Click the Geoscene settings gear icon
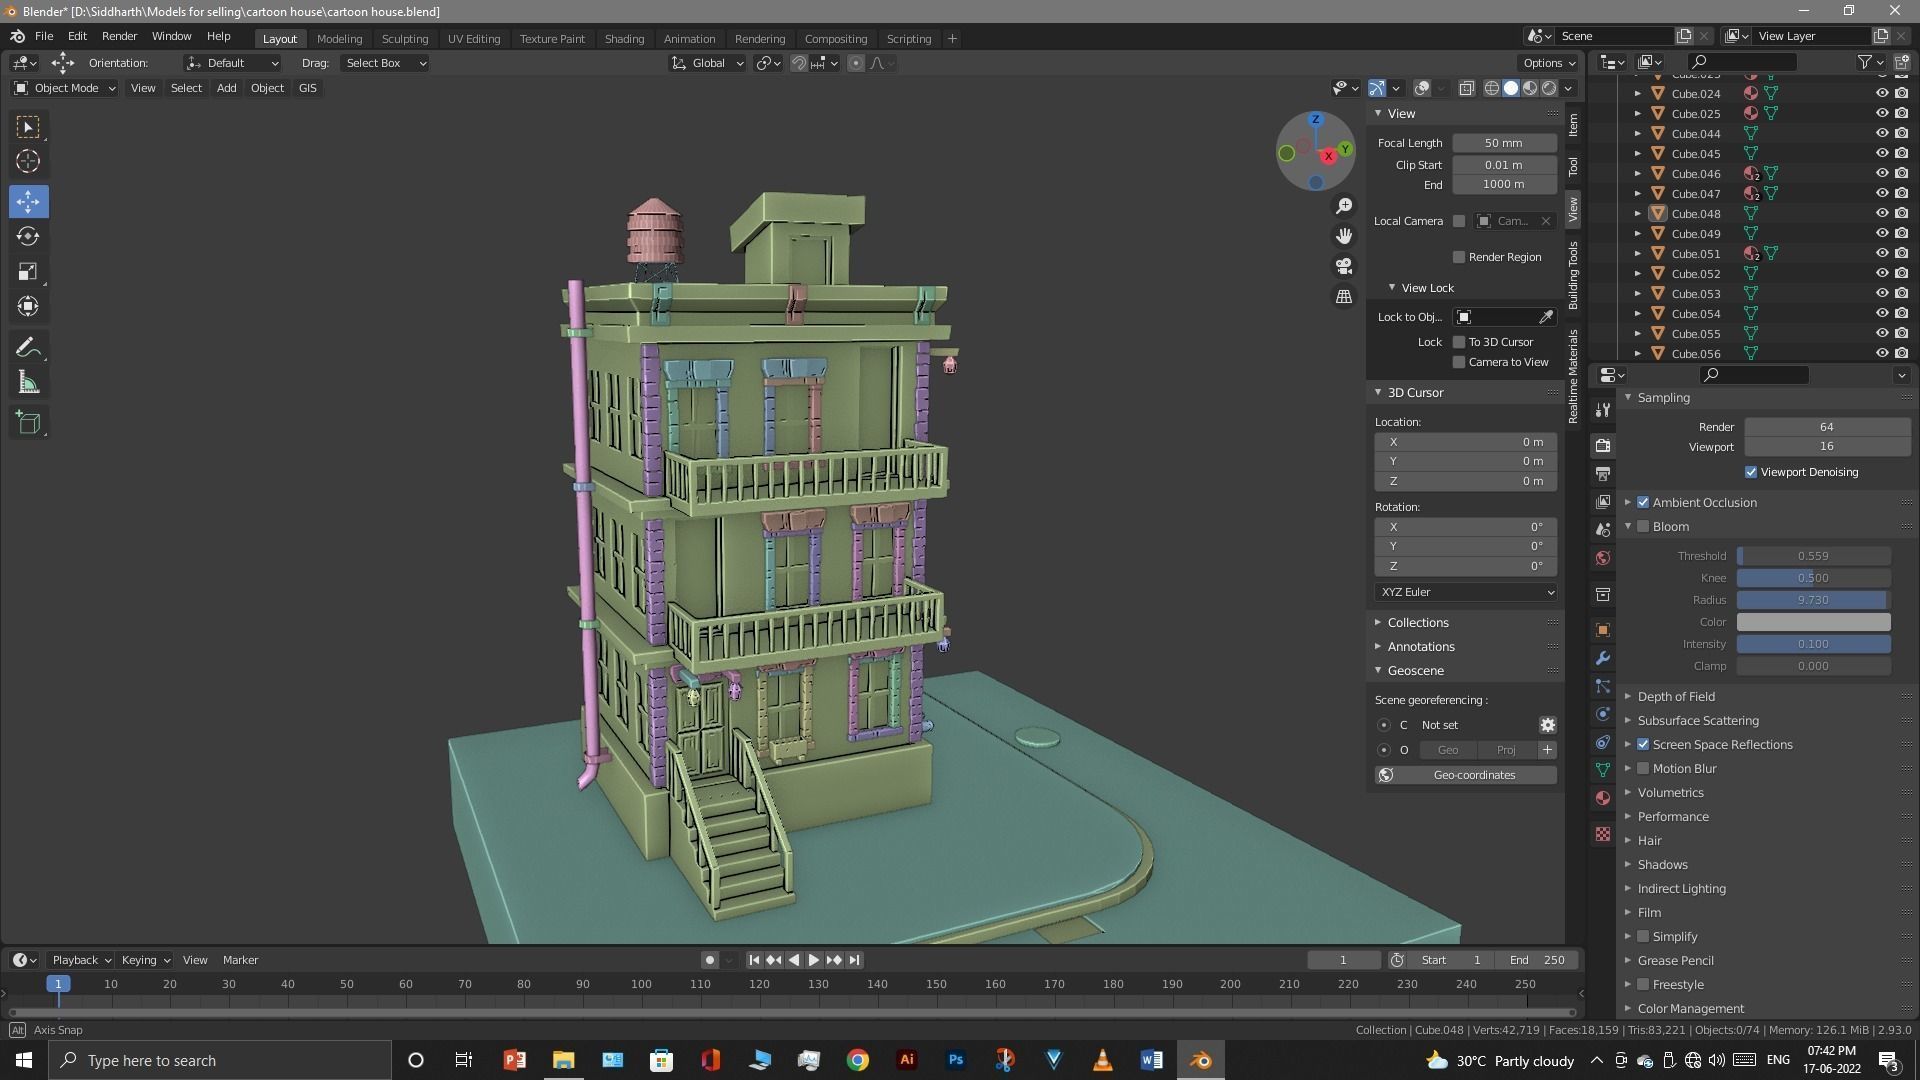Image resolution: width=1920 pixels, height=1080 pixels. point(1547,725)
